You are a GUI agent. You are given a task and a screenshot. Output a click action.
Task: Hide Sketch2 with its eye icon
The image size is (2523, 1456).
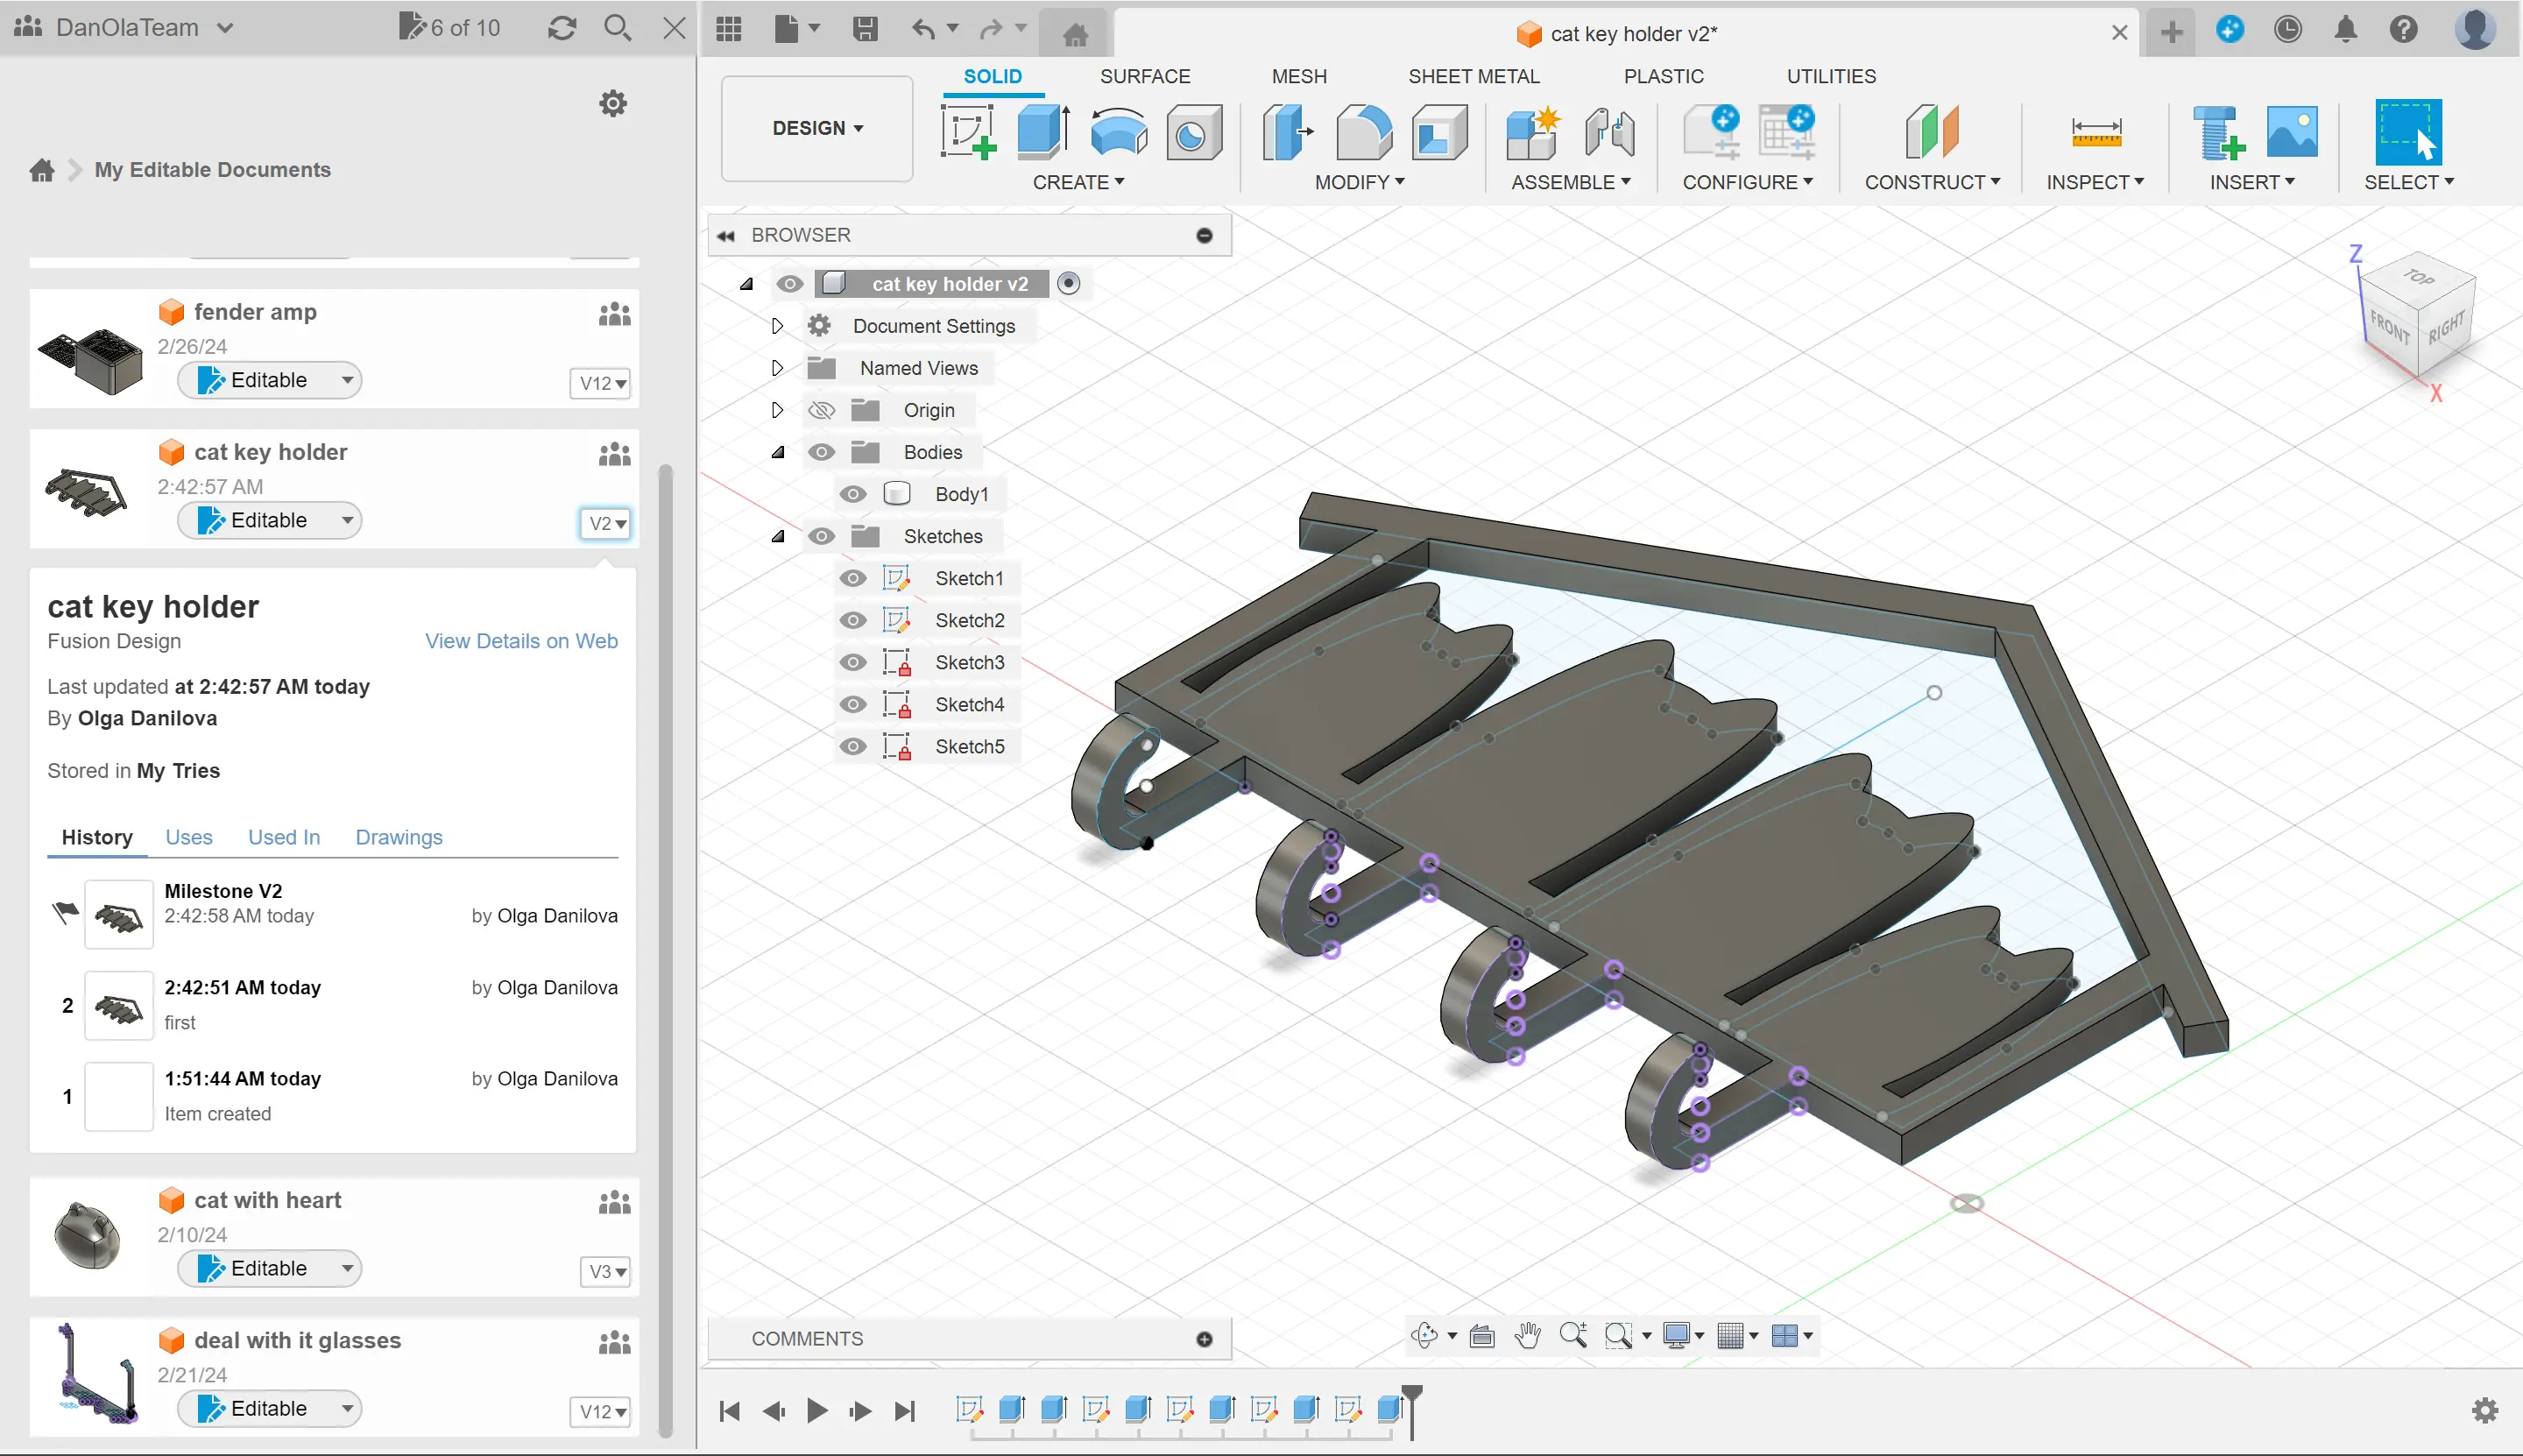(x=852, y=620)
